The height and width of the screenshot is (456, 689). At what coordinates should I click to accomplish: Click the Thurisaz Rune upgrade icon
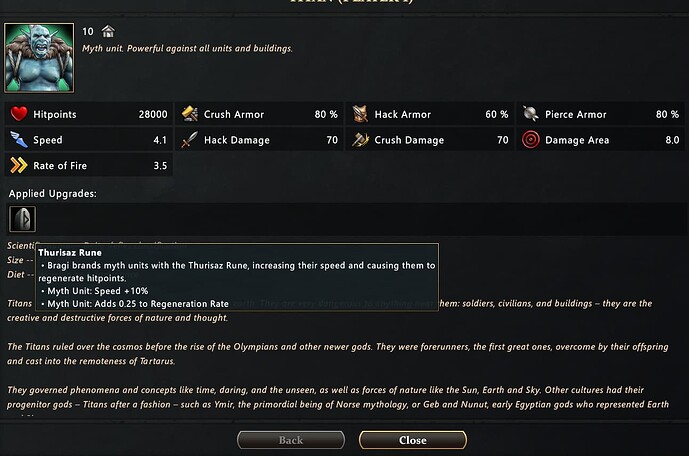pos(22,219)
